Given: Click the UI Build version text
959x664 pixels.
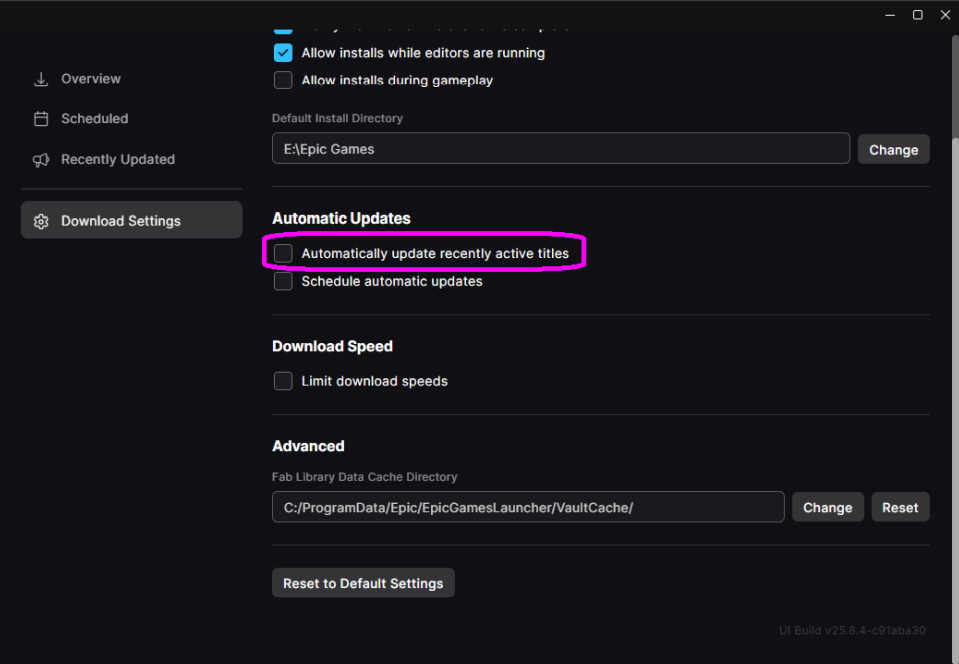Looking at the screenshot, I should (x=852, y=630).
